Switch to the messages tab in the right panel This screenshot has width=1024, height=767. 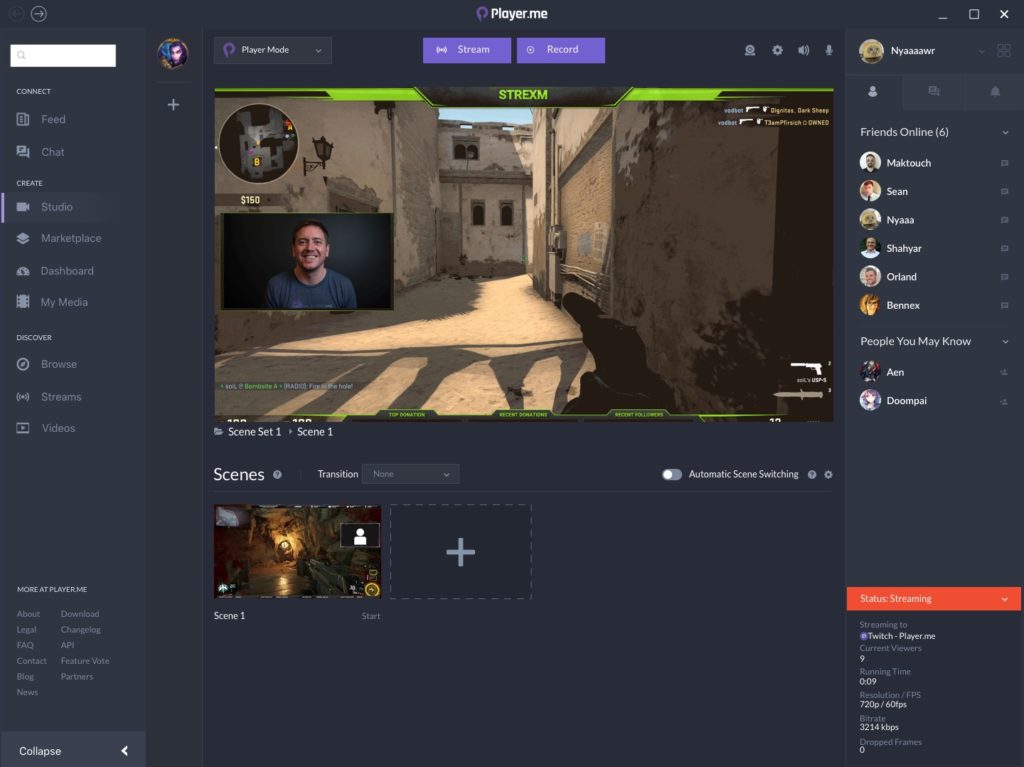[933, 92]
